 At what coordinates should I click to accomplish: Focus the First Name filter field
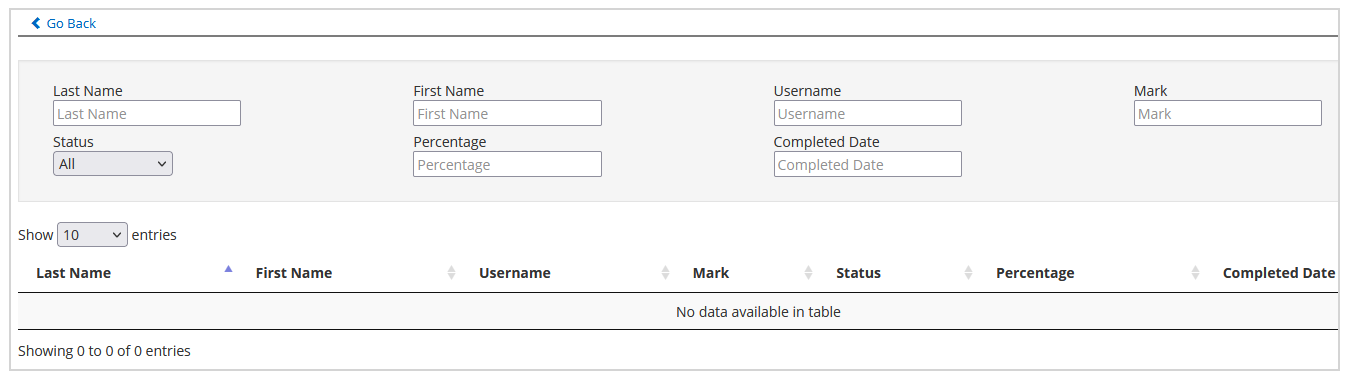coord(507,113)
